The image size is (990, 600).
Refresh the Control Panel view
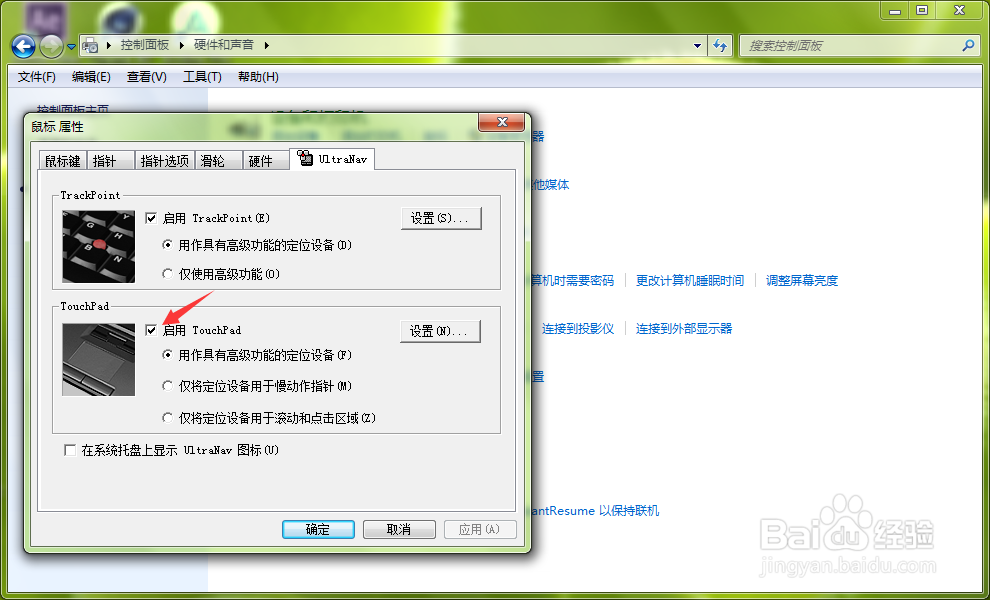[x=720, y=45]
